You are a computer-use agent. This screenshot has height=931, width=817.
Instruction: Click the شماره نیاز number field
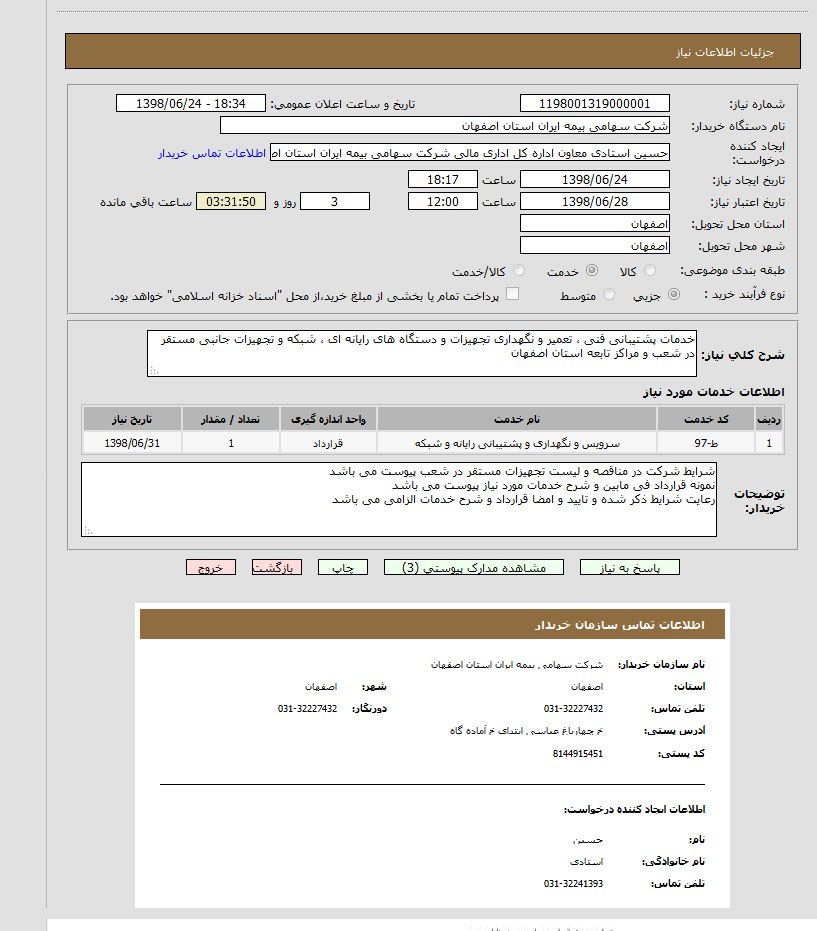(x=595, y=104)
